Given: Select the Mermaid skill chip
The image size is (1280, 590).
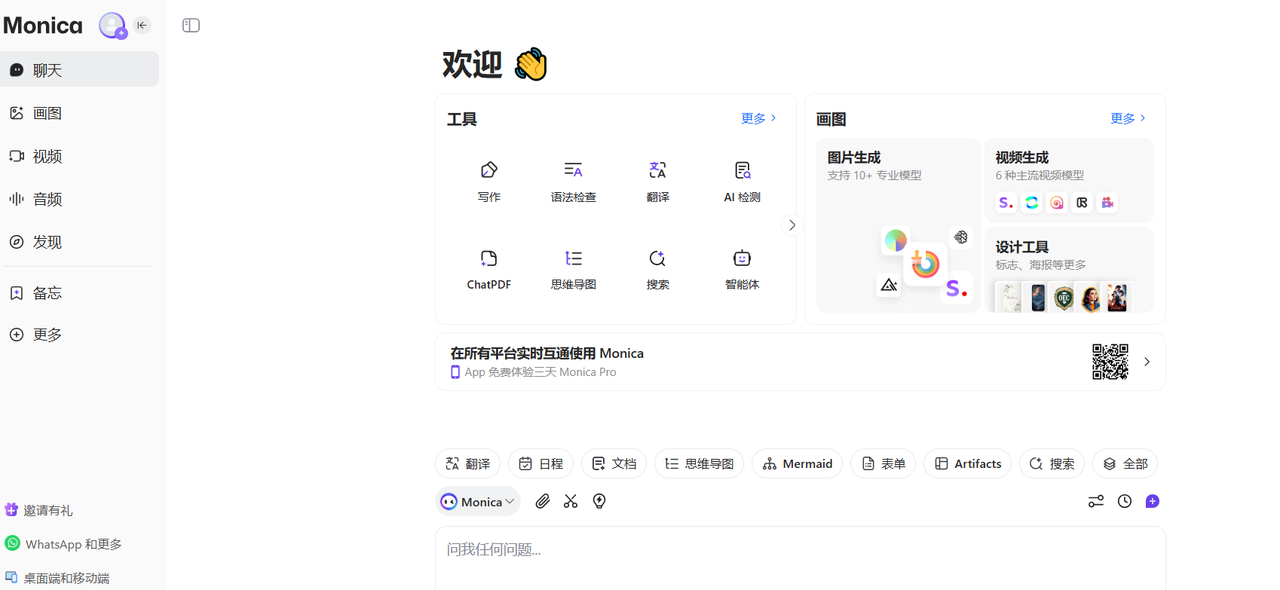Looking at the screenshot, I should tap(797, 463).
